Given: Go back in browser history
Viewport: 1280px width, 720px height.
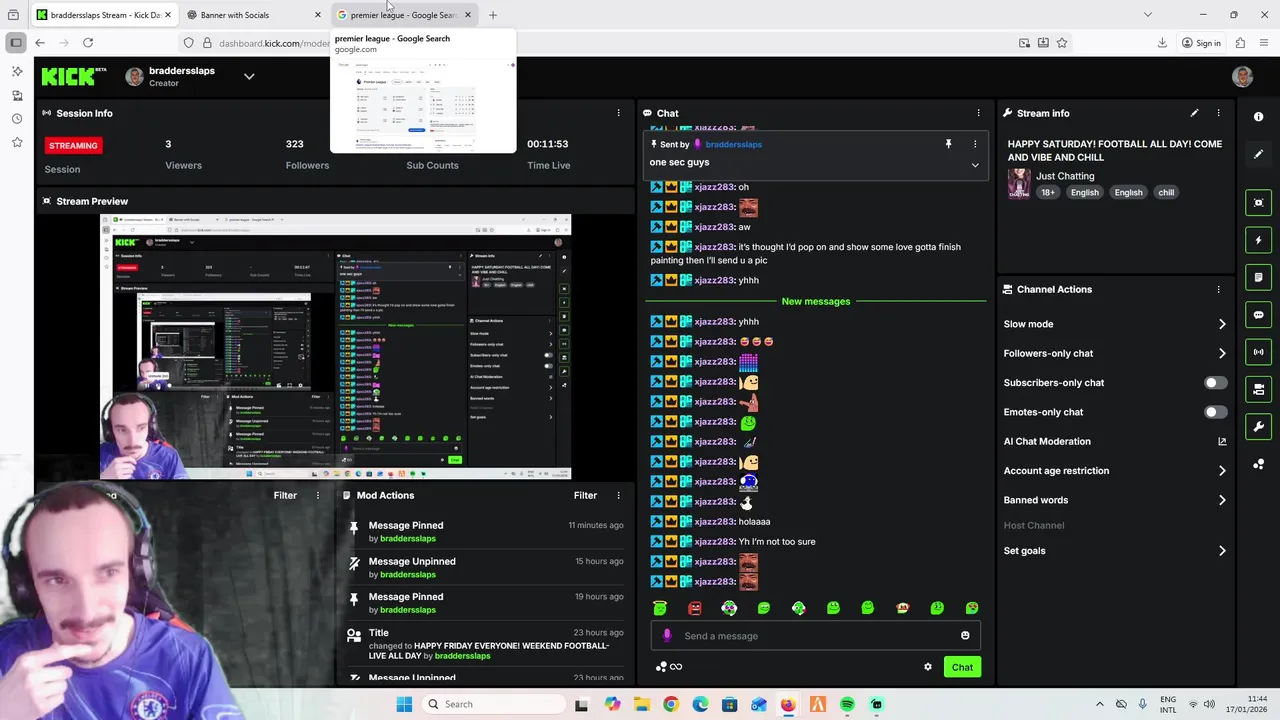Looking at the screenshot, I should (x=40, y=43).
